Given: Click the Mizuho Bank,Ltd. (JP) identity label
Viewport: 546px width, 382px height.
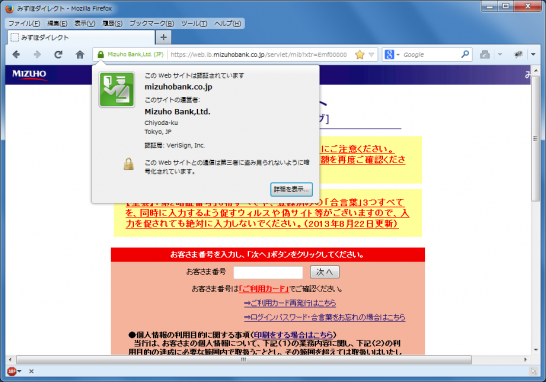Looking at the screenshot, I should (x=135, y=55).
